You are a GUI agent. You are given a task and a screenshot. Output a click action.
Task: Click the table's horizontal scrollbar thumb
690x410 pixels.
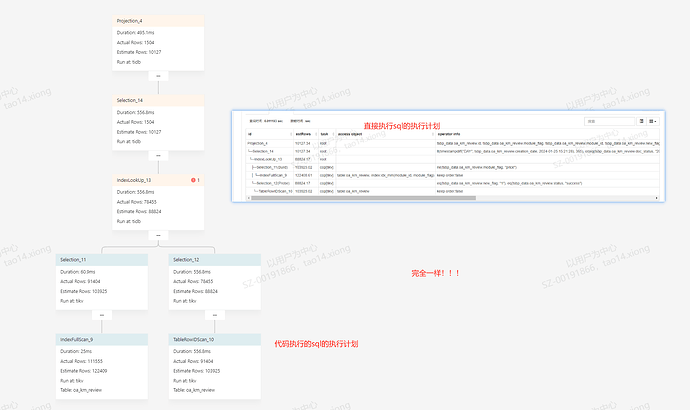[363, 198]
